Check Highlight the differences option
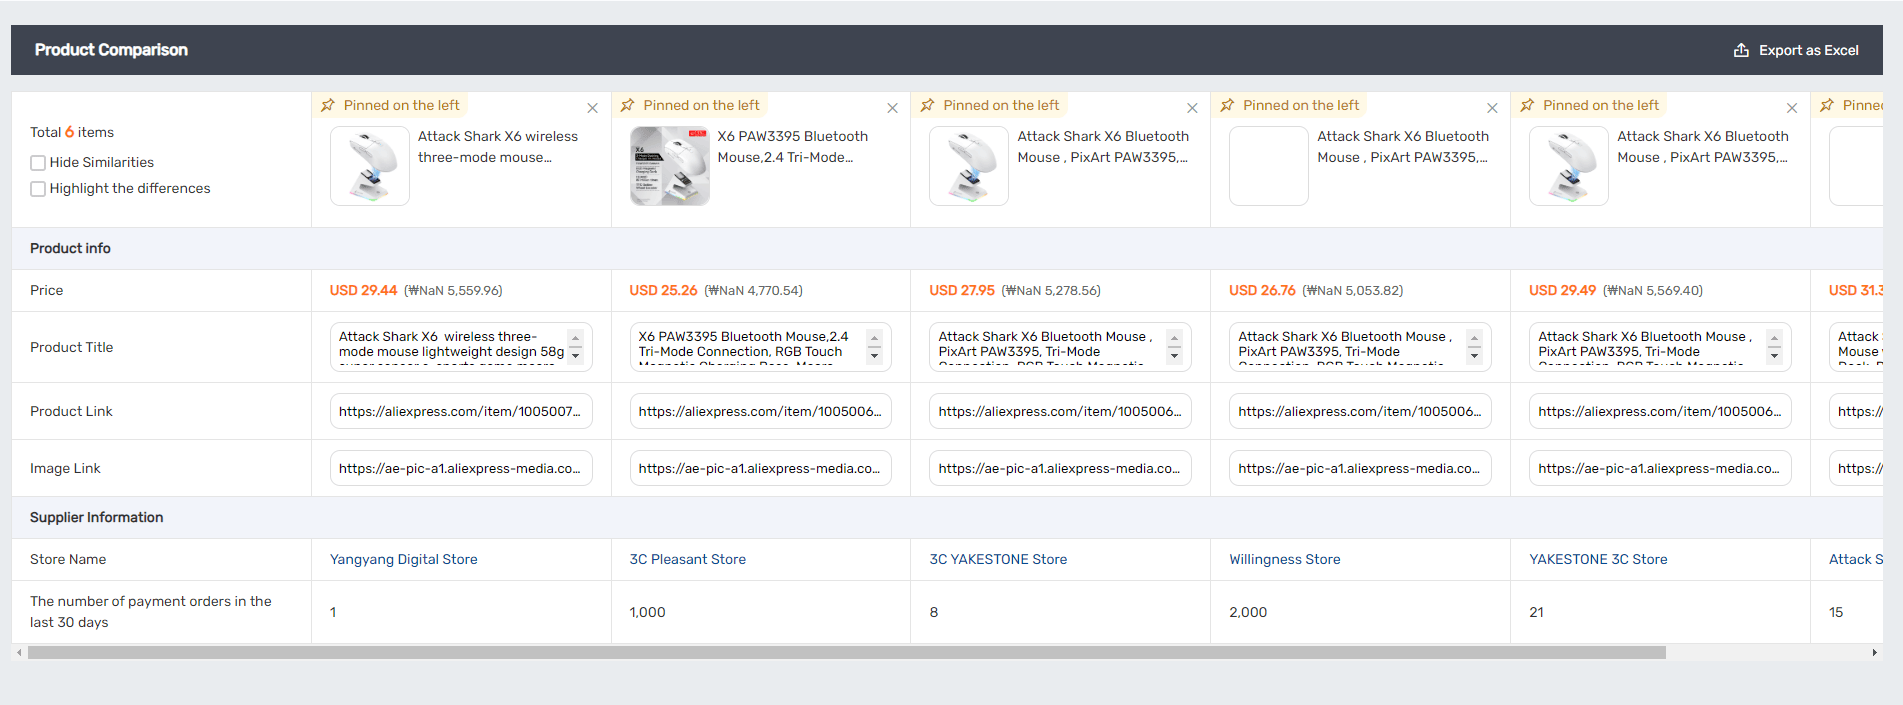The image size is (1903, 705). (x=38, y=189)
